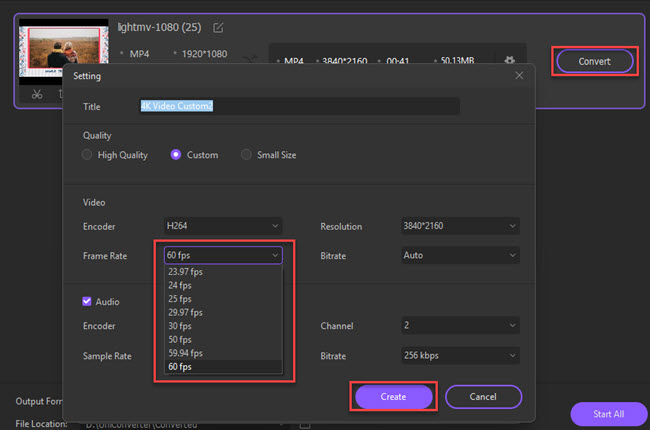Choose 29.97 fps from the frame rate list
This screenshot has width=650, height=430.
(x=223, y=312)
